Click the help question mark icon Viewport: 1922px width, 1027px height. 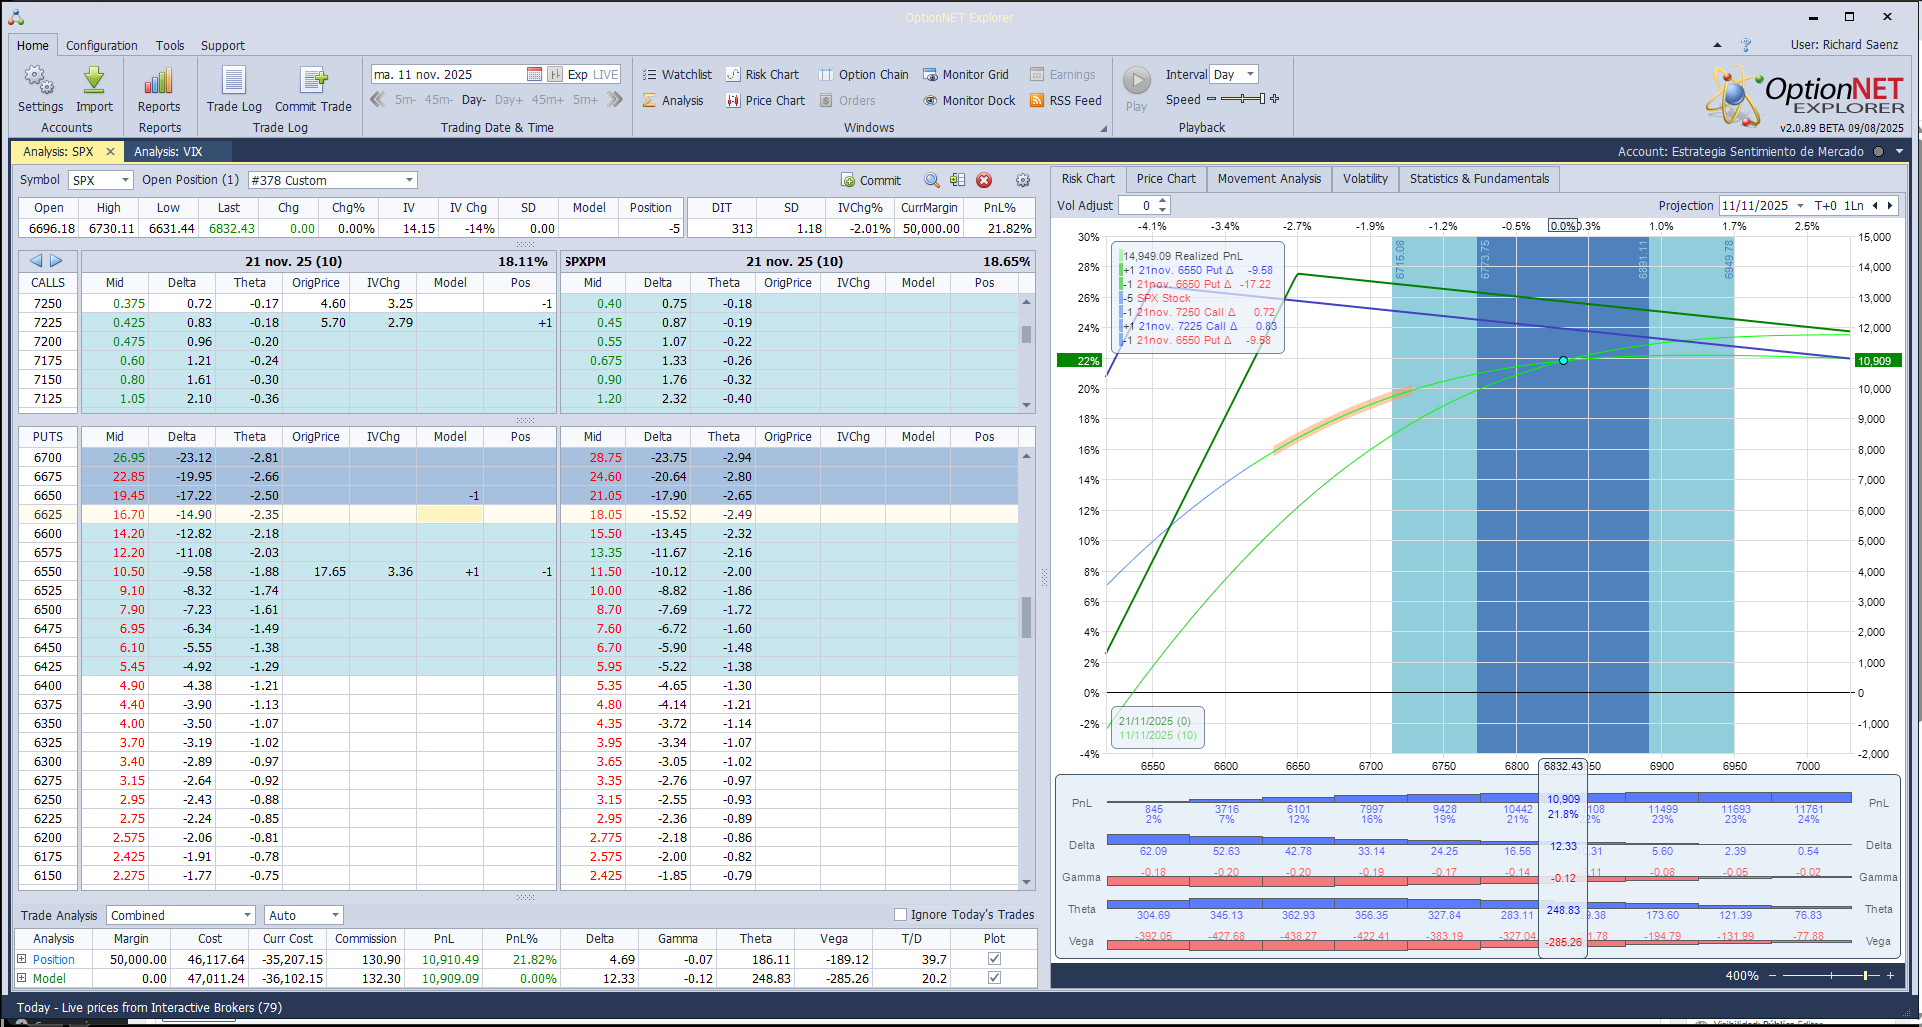[x=1746, y=45]
